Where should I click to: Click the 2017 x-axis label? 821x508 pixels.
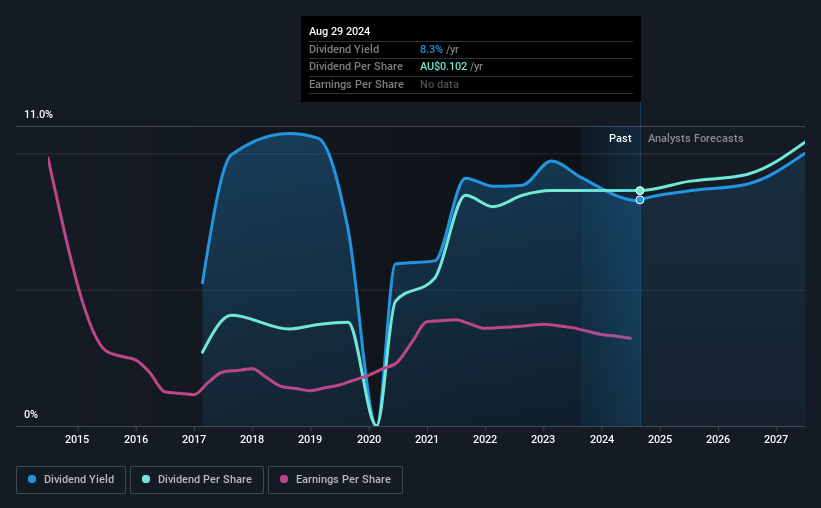pyautogui.click(x=194, y=439)
